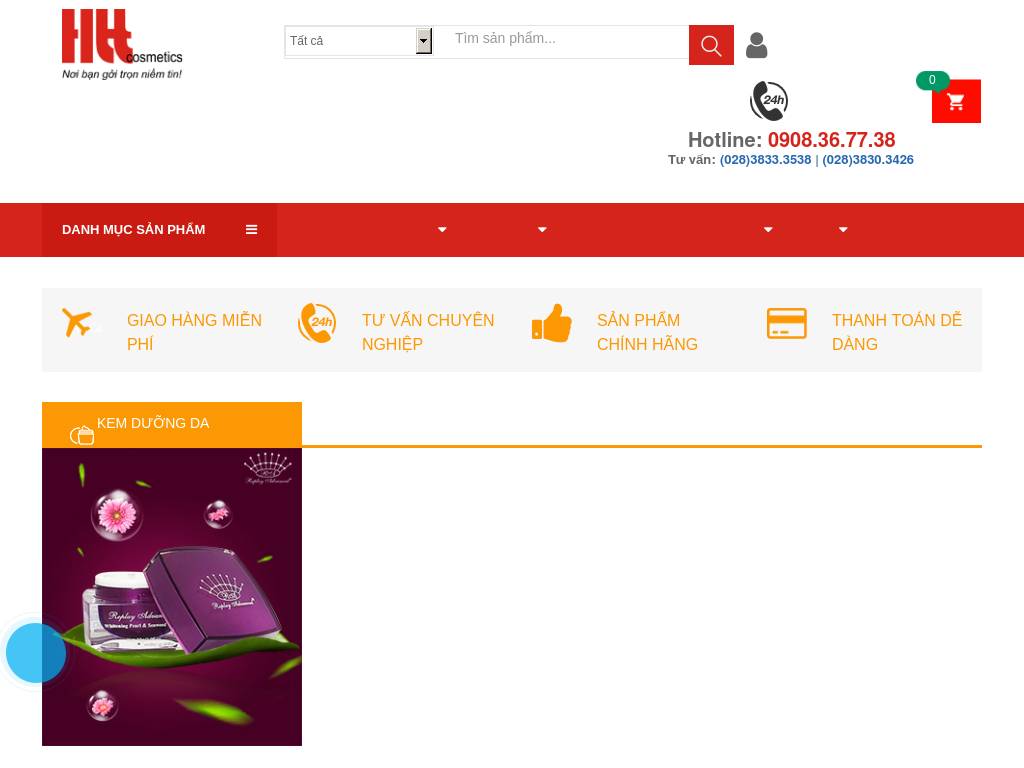1024x768 pixels.
Task: Click the phone number (028)3830.3426
Action: (x=868, y=160)
